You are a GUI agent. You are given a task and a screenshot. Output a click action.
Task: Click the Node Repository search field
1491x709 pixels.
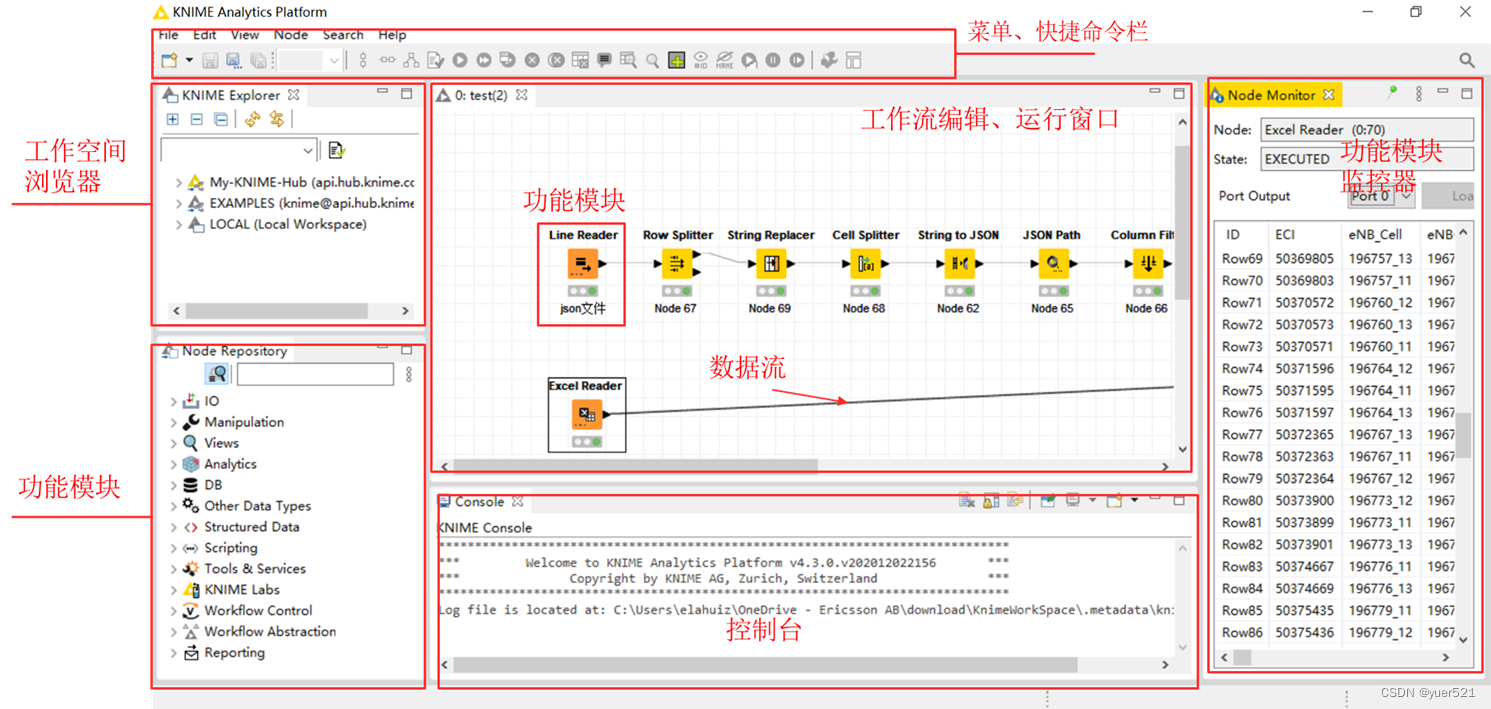click(x=315, y=374)
